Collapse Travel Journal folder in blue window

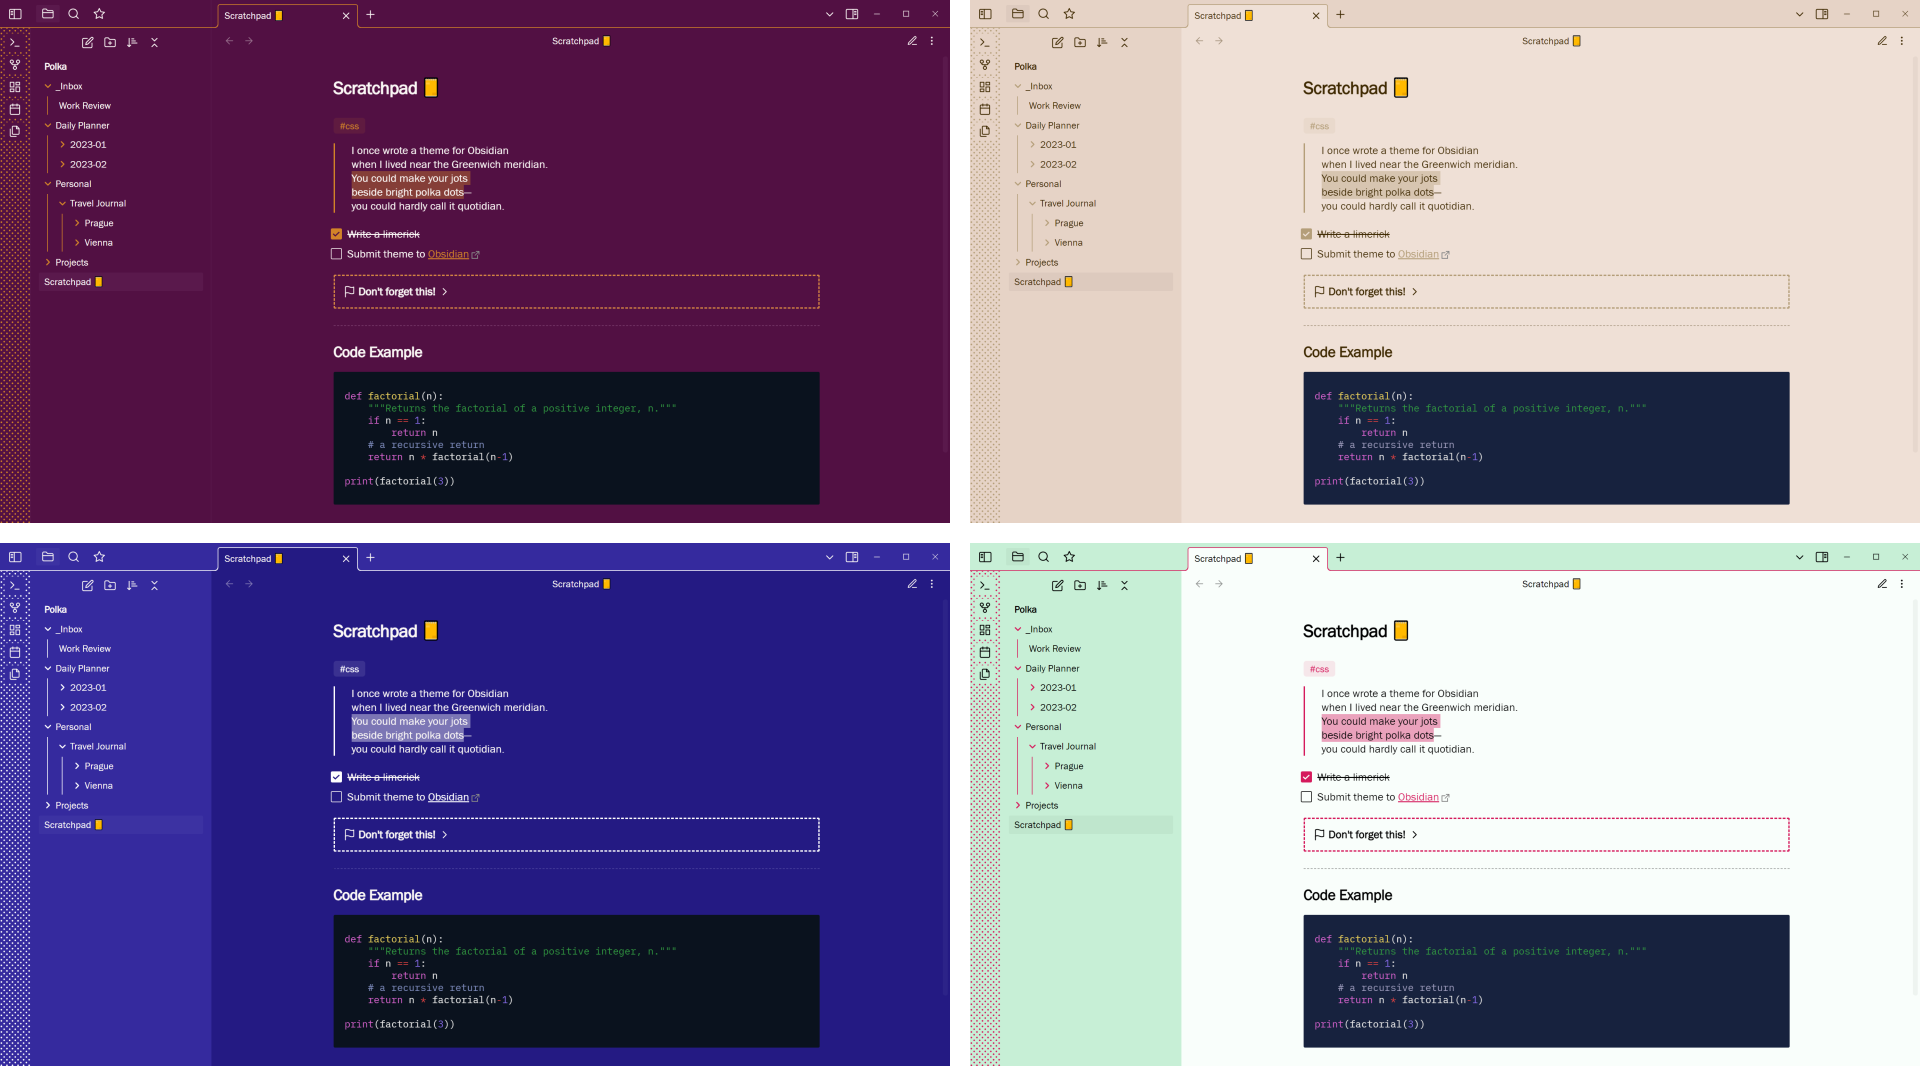[62, 747]
